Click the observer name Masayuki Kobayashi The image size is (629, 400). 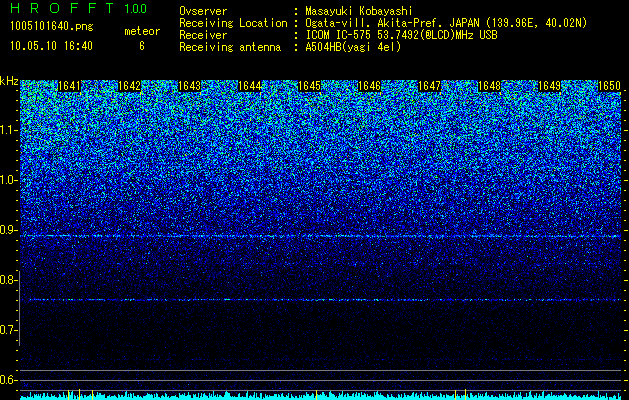[359, 11]
